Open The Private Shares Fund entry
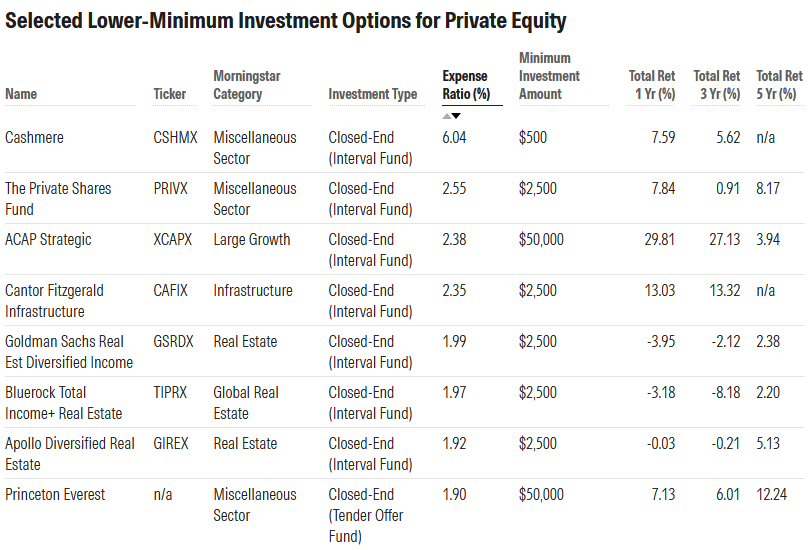The image size is (811, 550). point(58,199)
